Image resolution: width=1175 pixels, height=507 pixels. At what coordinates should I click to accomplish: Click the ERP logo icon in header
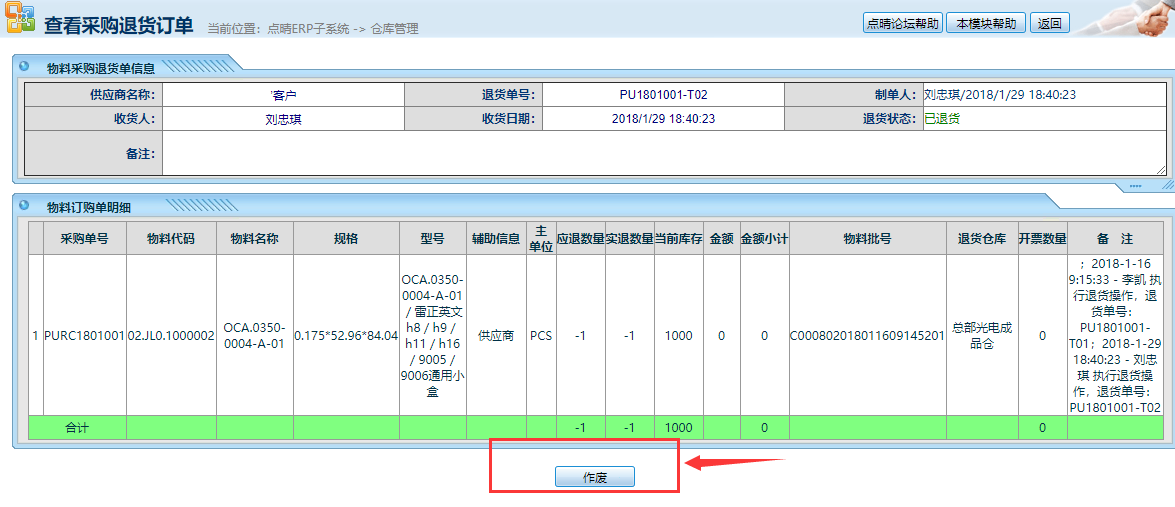pos(20,20)
